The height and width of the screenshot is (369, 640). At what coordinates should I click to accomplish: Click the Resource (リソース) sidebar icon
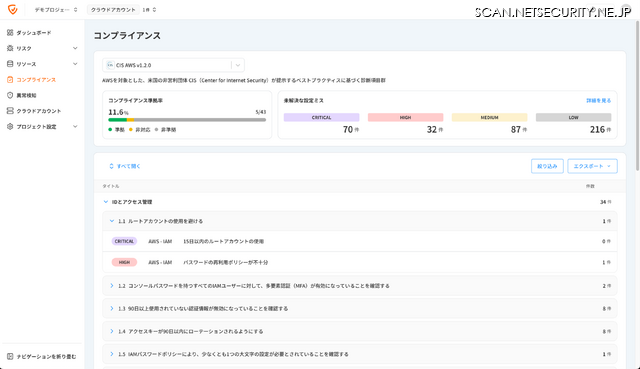point(10,64)
